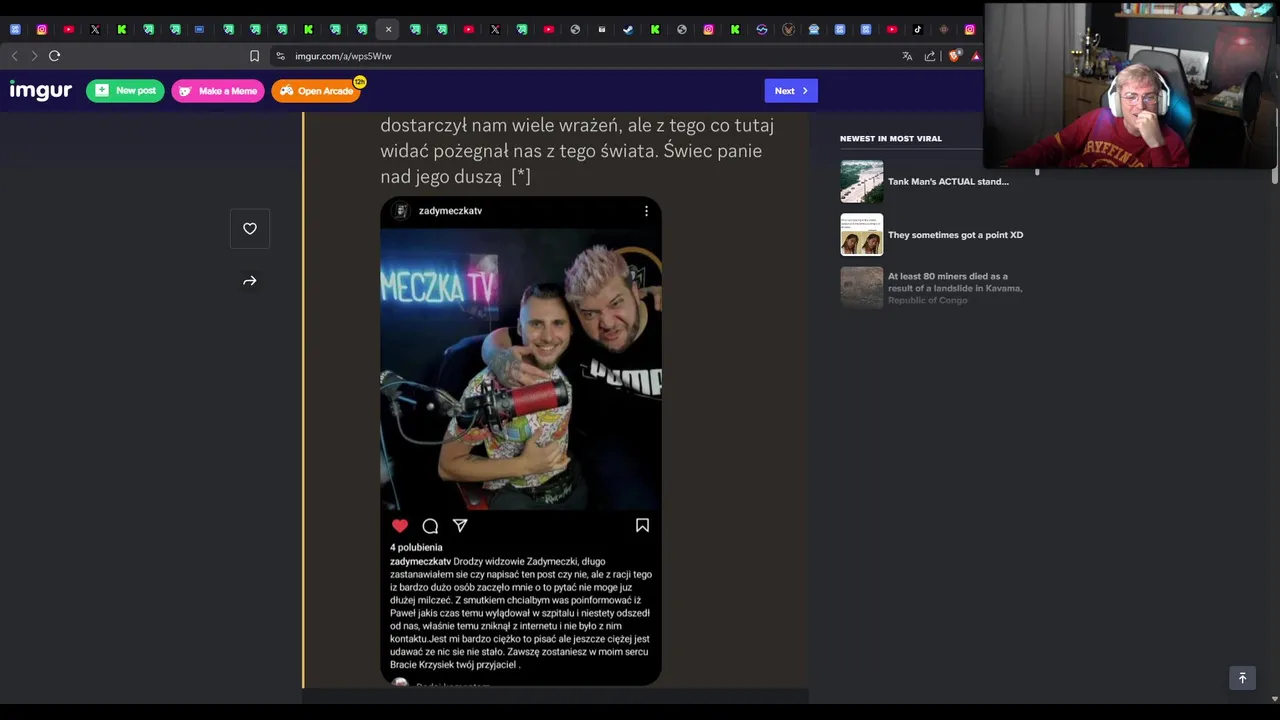The image size is (1280, 720).
Task: Open 'They sometimes got a point XD' title
Action: coord(955,235)
